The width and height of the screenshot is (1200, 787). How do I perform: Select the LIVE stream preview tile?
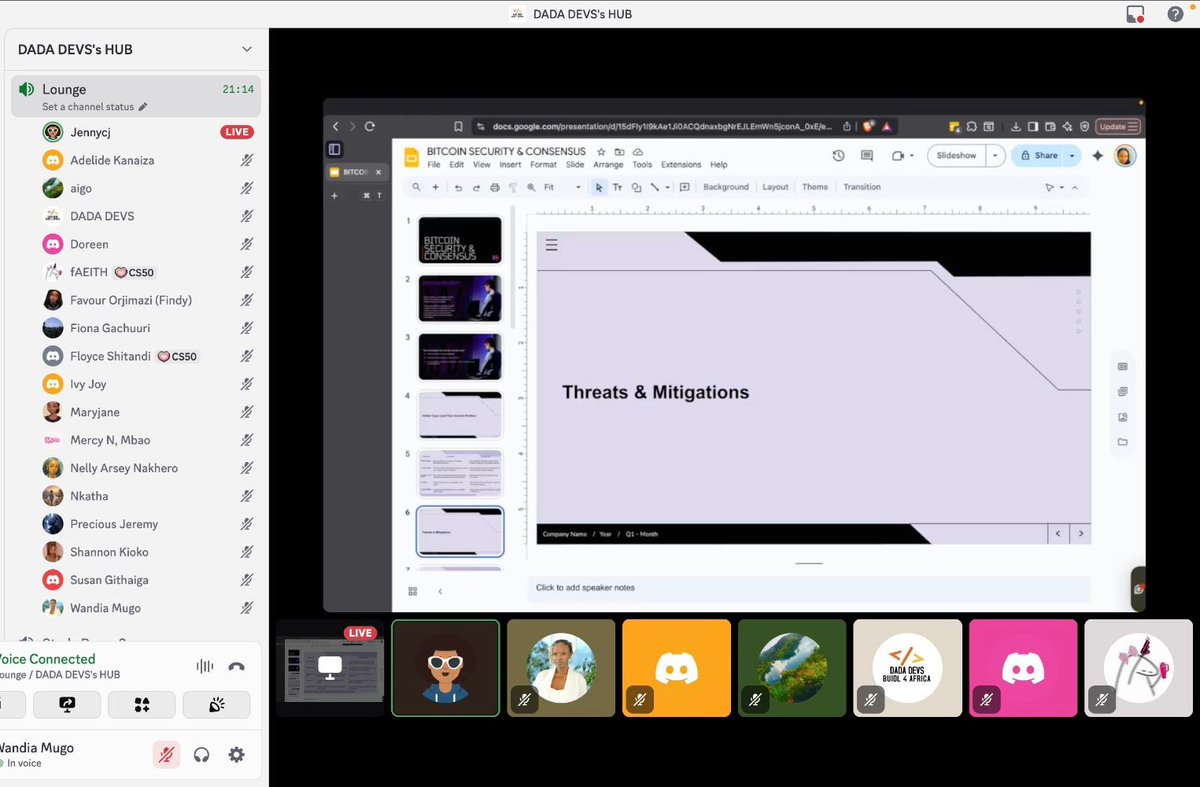pos(330,668)
